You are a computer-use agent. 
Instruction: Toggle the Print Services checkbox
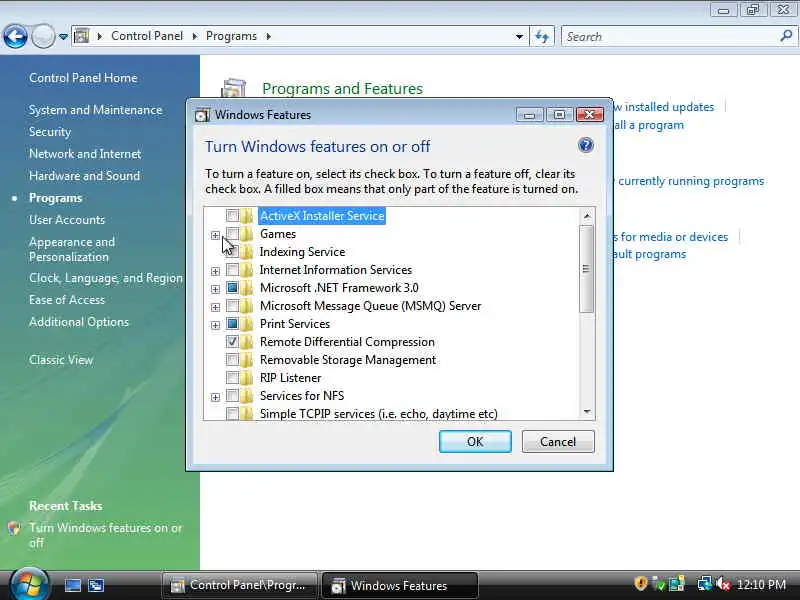(x=232, y=323)
